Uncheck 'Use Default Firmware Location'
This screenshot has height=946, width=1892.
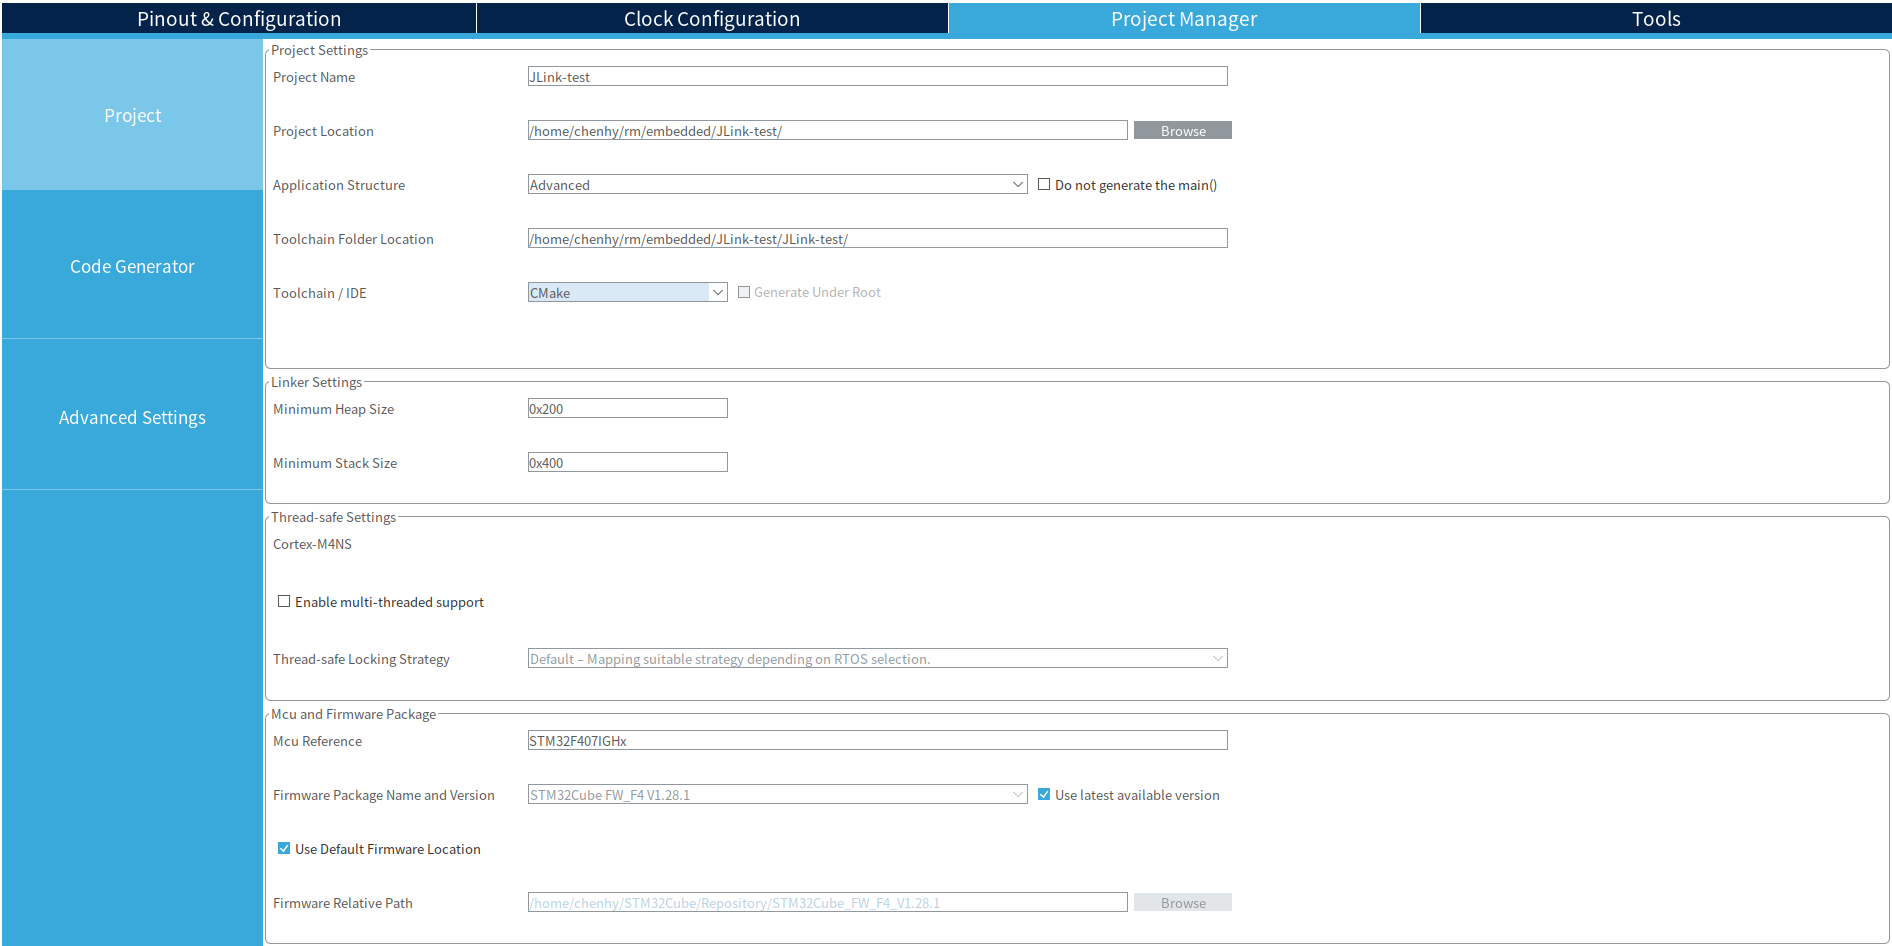(284, 849)
